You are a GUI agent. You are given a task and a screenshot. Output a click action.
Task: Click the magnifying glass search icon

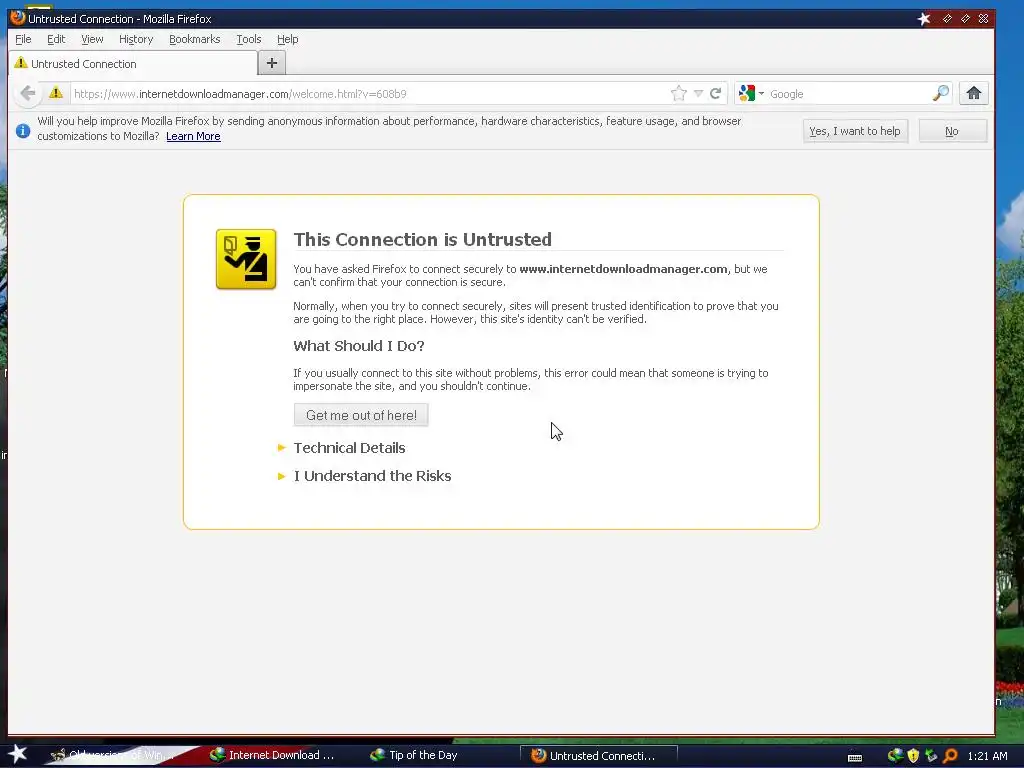pos(940,93)
